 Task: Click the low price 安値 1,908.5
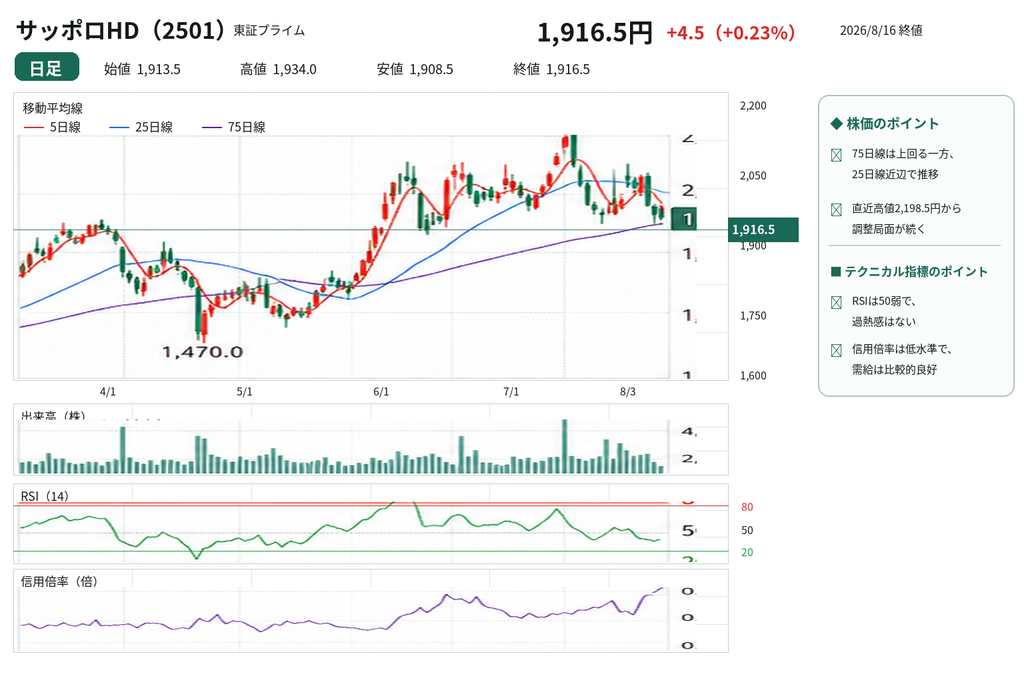tap(415, 69)
